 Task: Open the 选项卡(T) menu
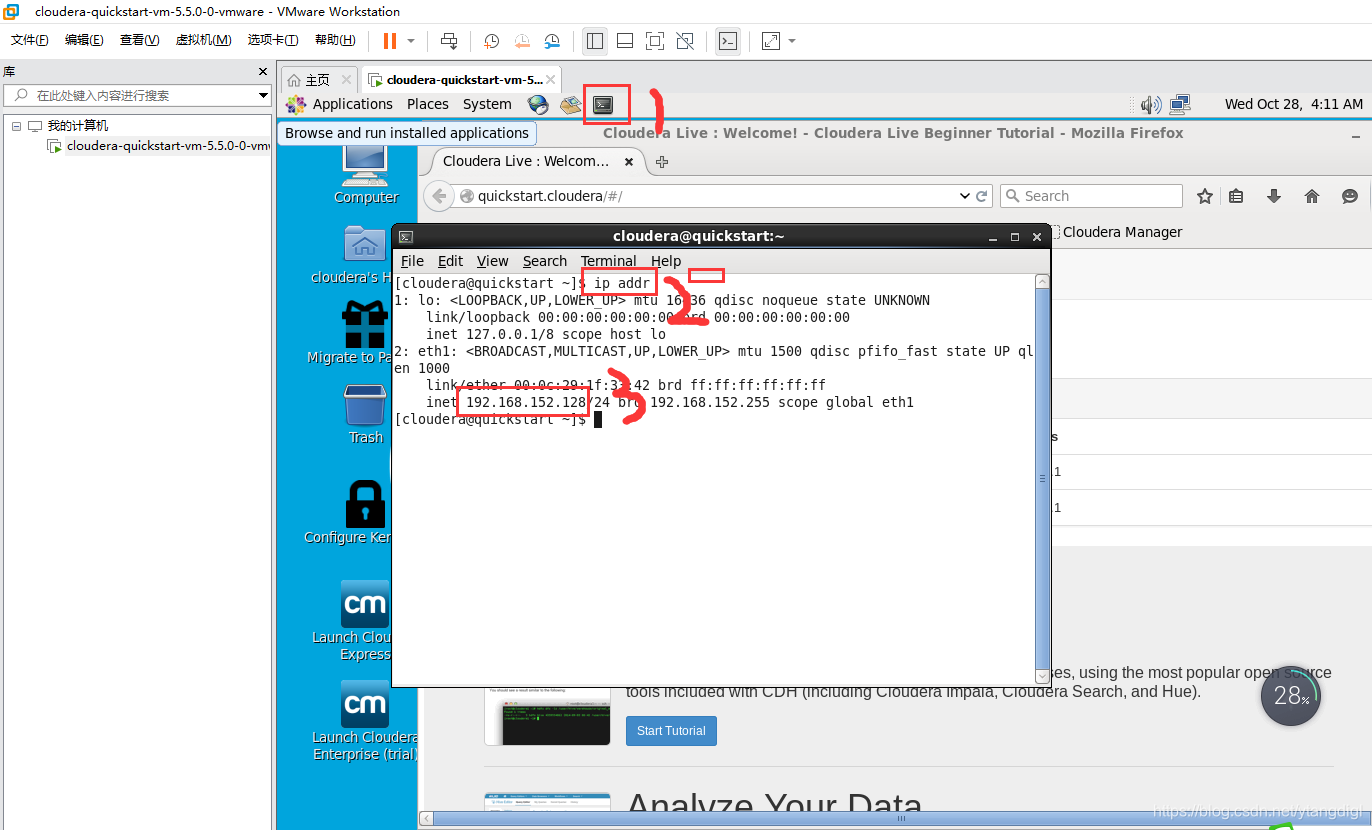click(x=273, y=40)
